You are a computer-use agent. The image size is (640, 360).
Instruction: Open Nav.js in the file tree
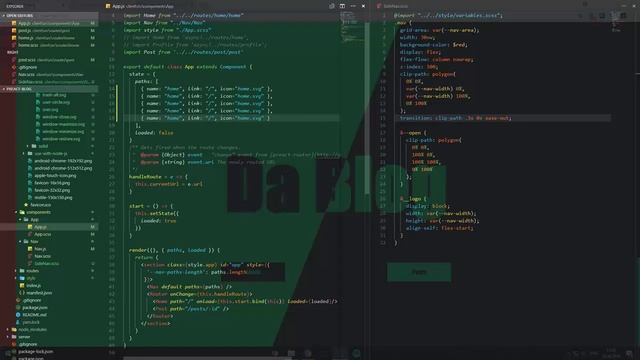pos(40,249)
